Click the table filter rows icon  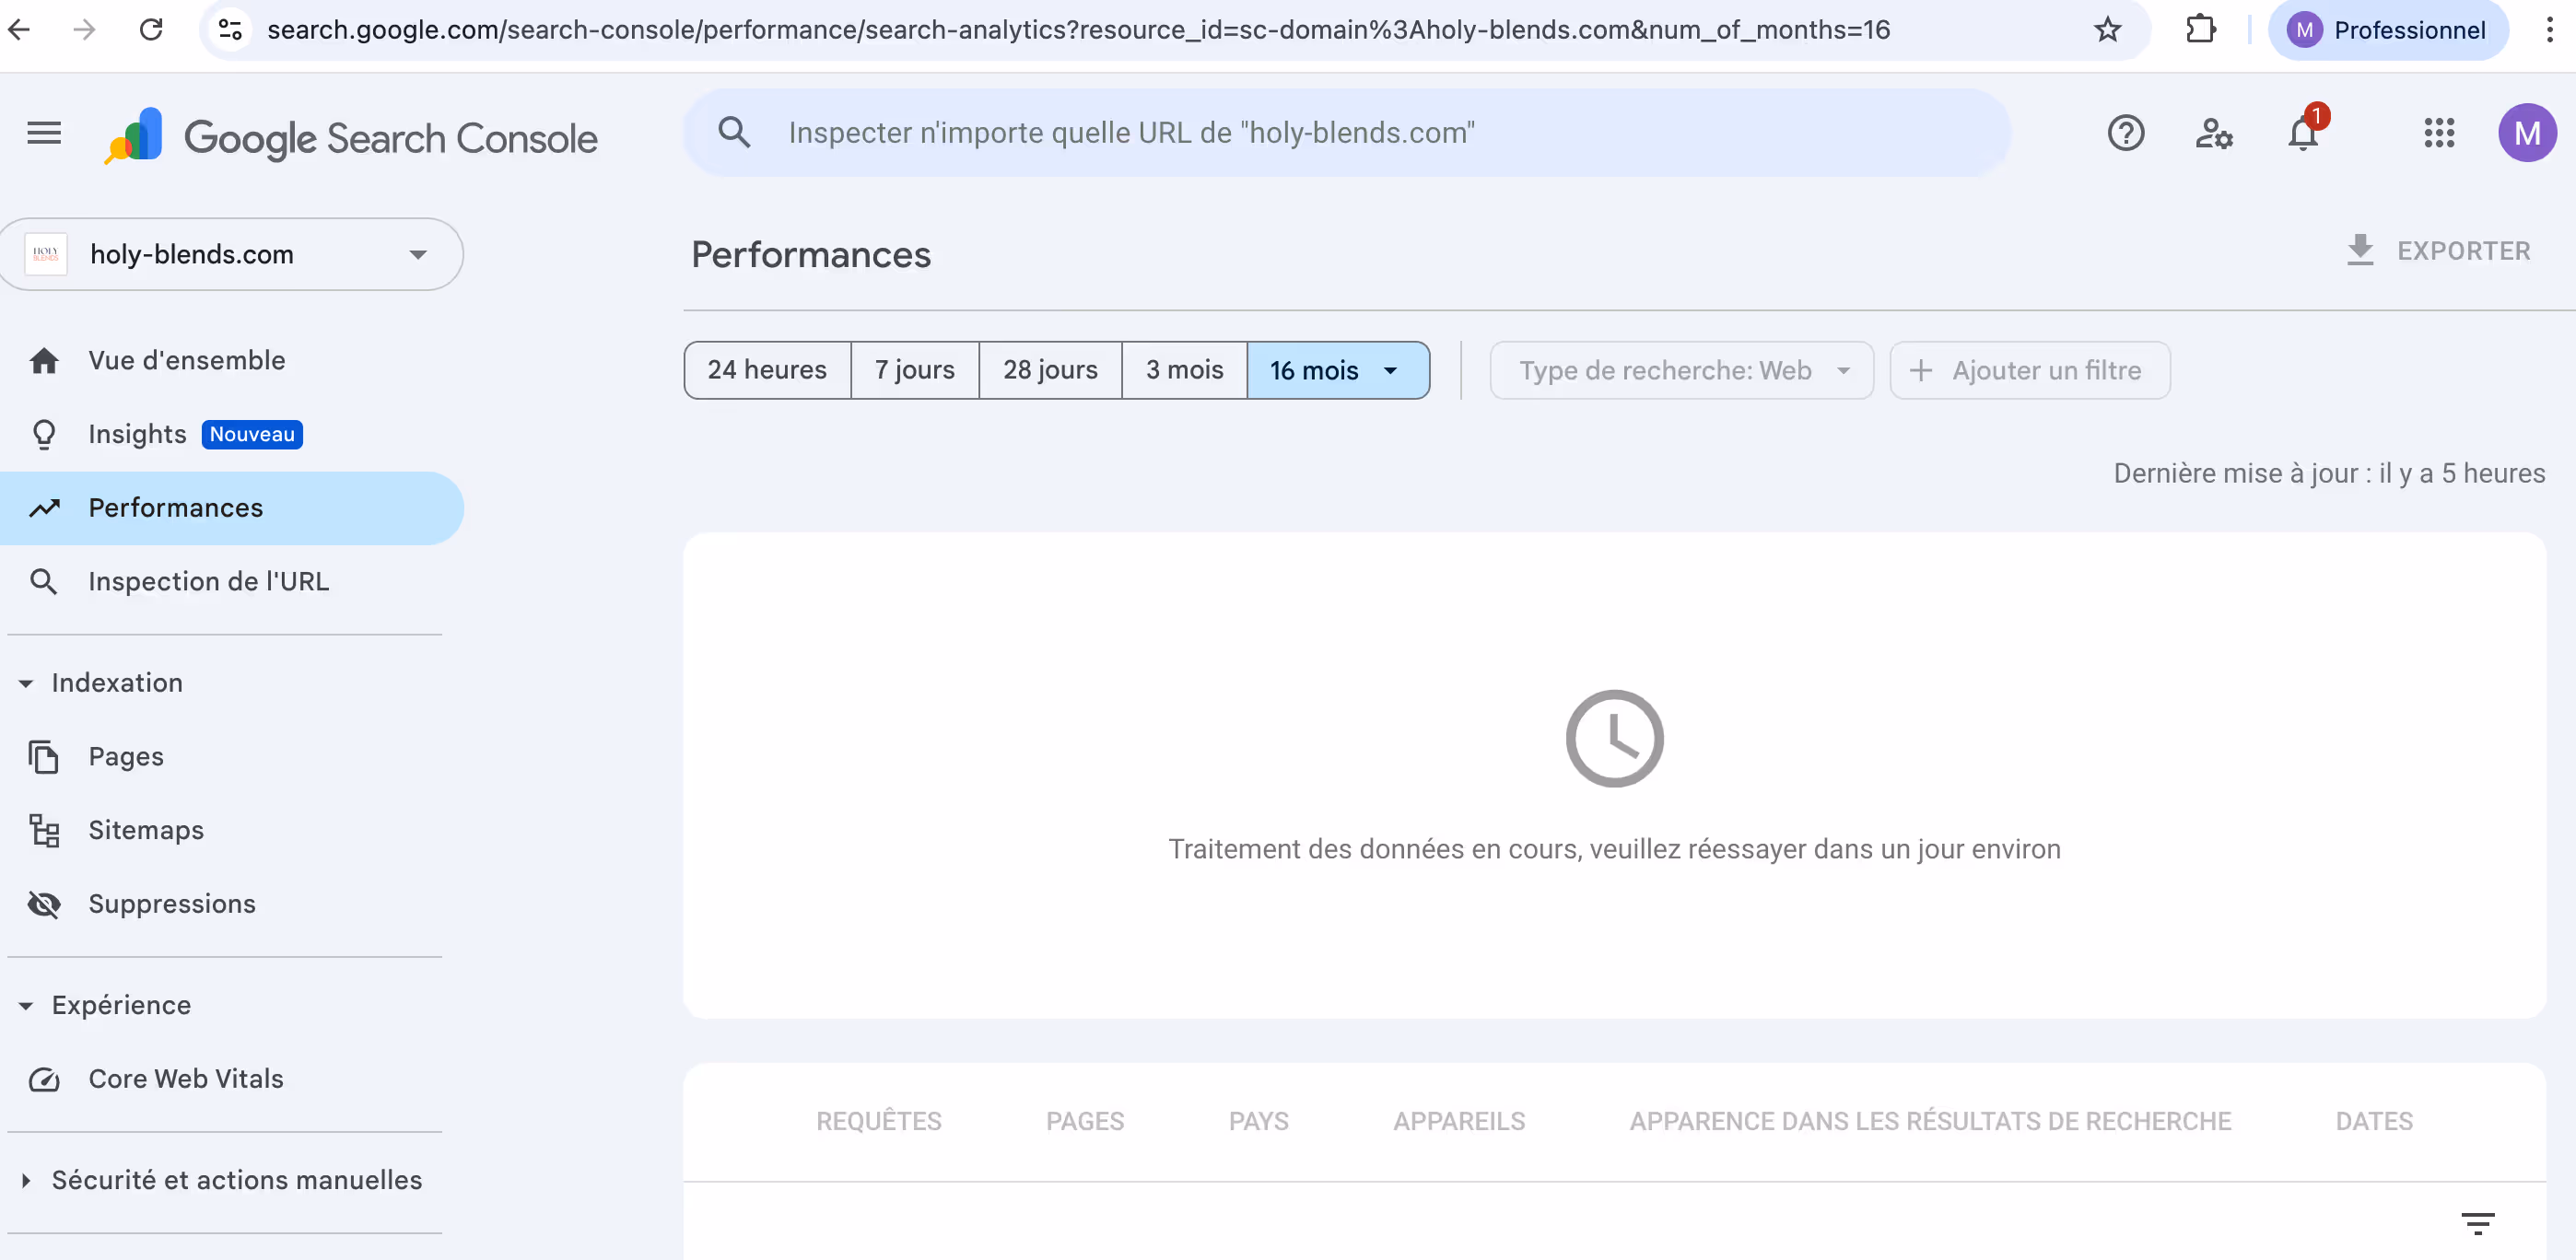tap(2477, 1223)
